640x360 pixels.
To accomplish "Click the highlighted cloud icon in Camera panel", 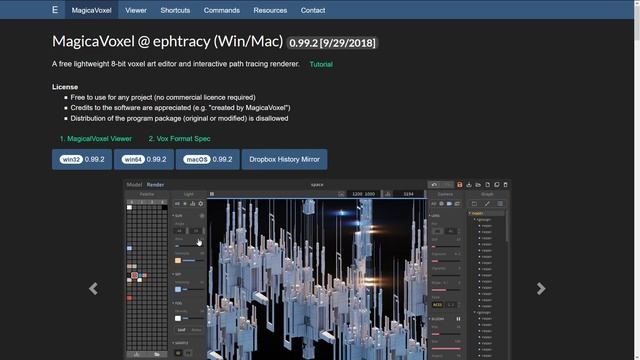I will (449, 204).
